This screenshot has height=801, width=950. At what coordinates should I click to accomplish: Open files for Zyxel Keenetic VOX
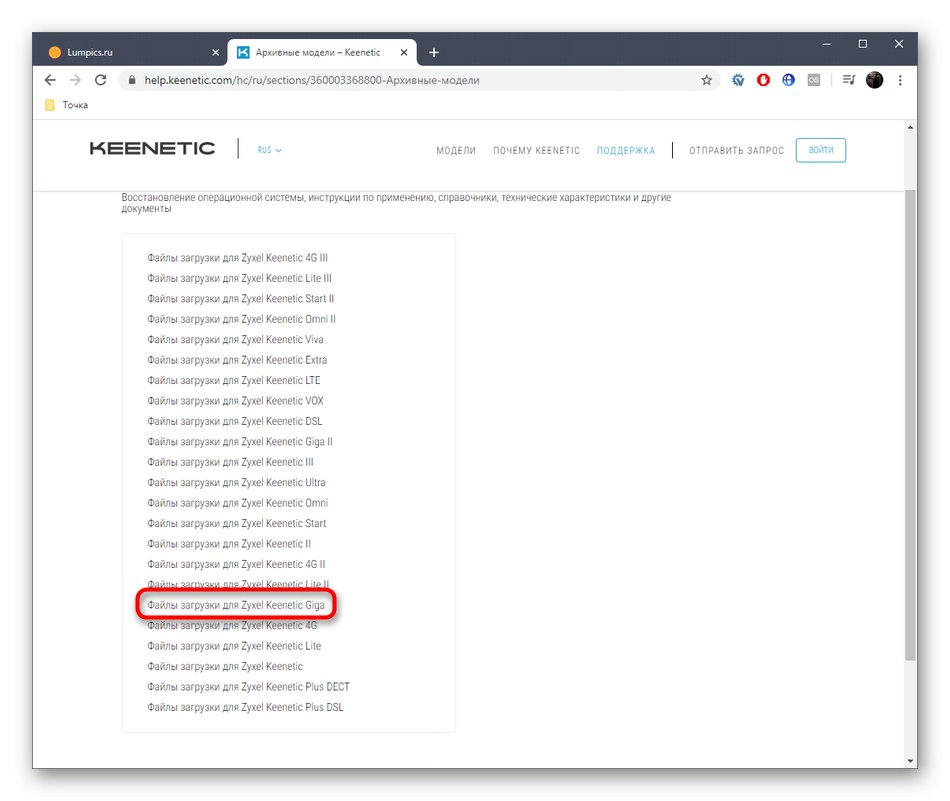235,400
